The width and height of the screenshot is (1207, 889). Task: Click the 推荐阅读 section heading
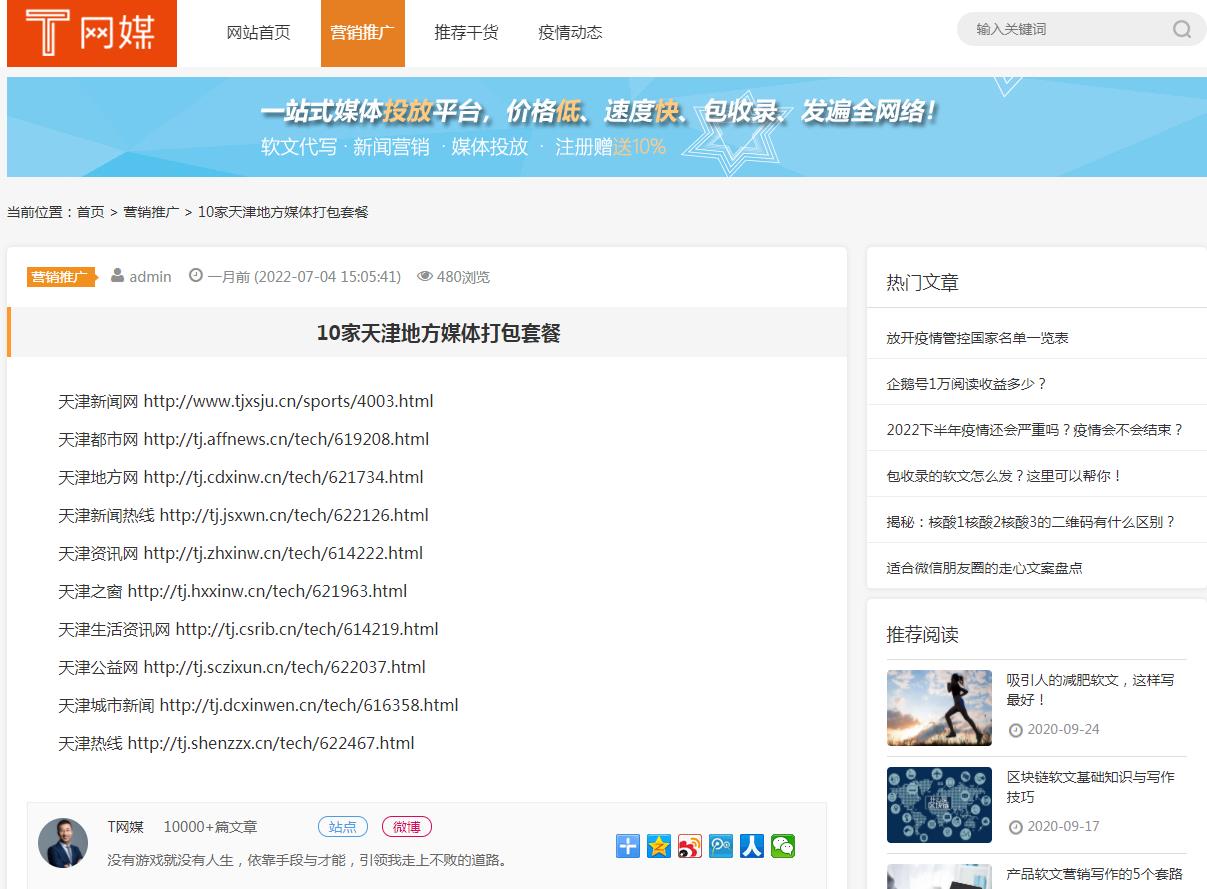pos(923,635)
